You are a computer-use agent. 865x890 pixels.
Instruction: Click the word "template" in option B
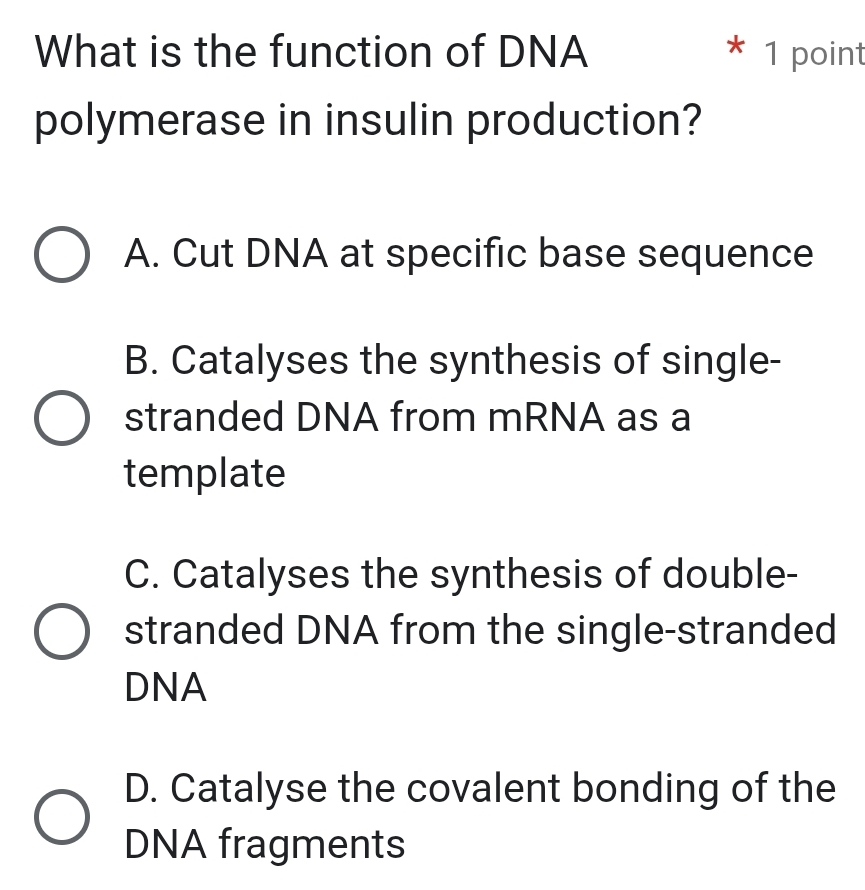[x=205, y=472]
